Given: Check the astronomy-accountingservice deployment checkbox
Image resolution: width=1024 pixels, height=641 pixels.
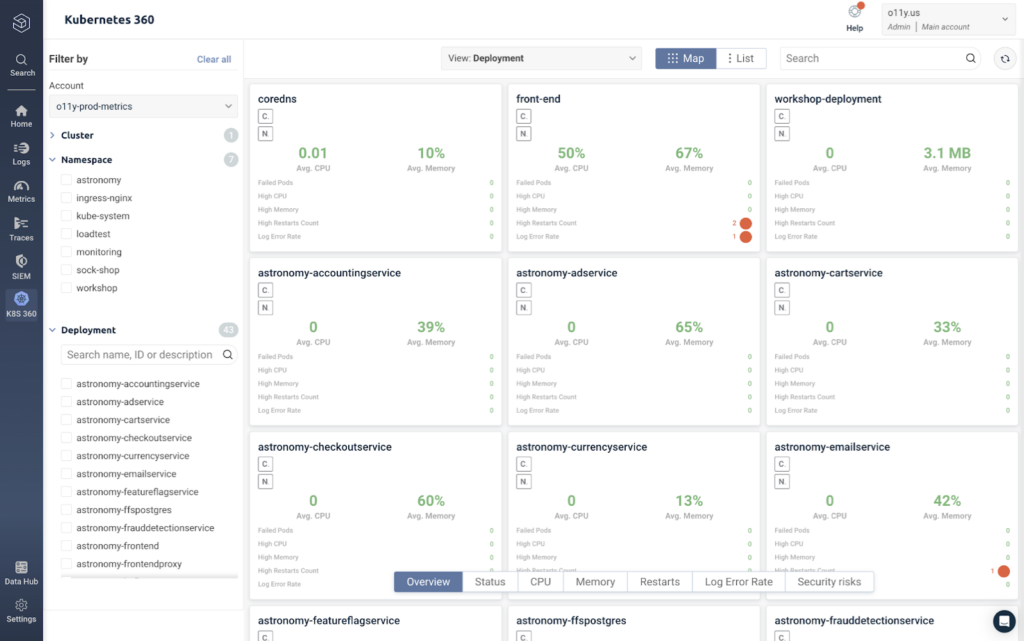Looking at the screenshot, I should tap(66, 383).
